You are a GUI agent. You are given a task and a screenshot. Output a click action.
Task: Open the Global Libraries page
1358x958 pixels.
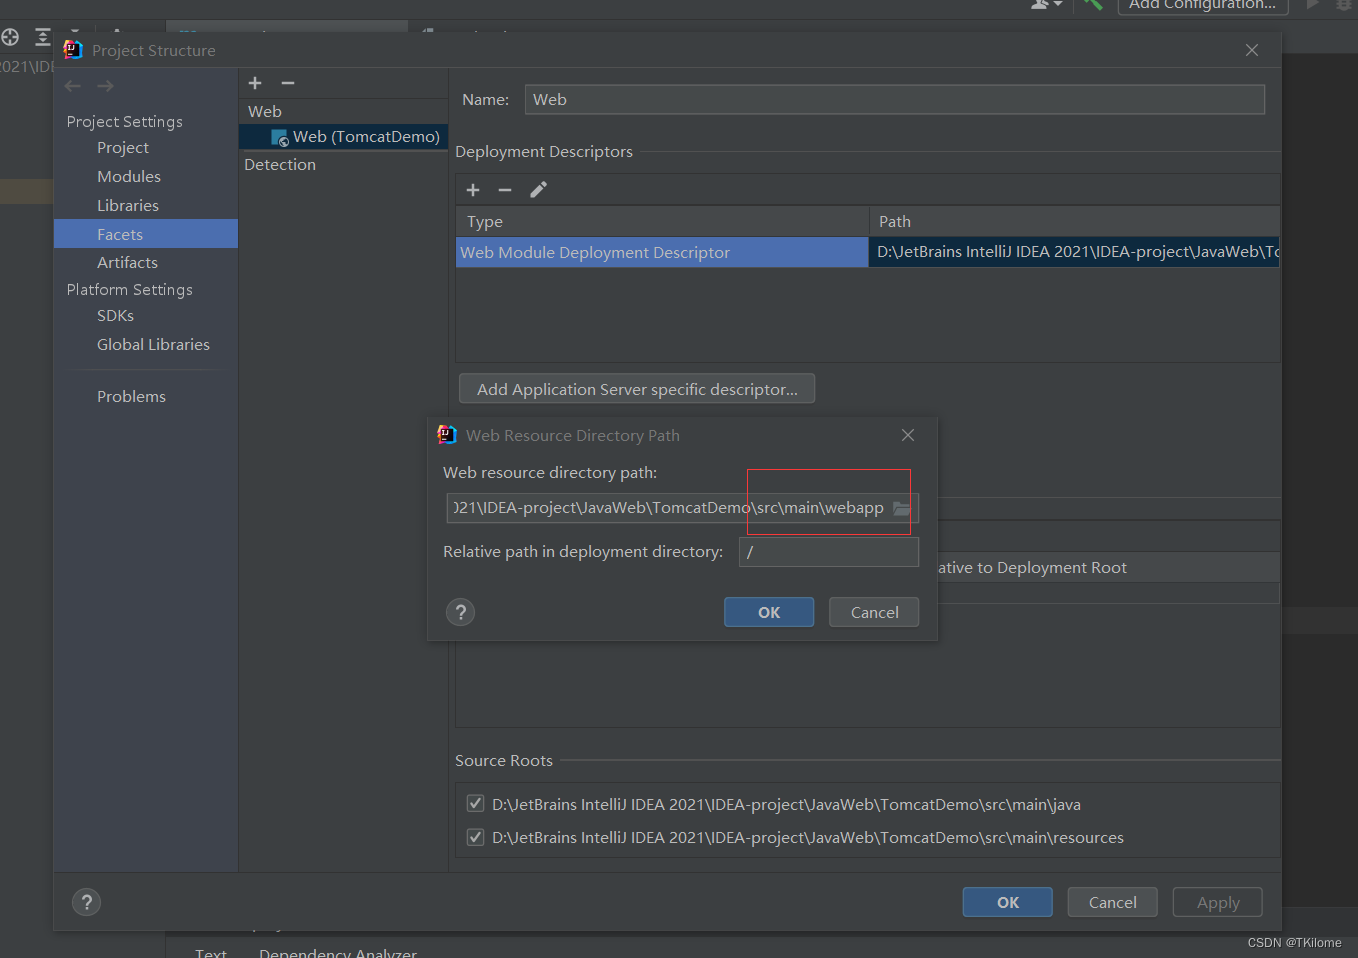pos(153,345)
